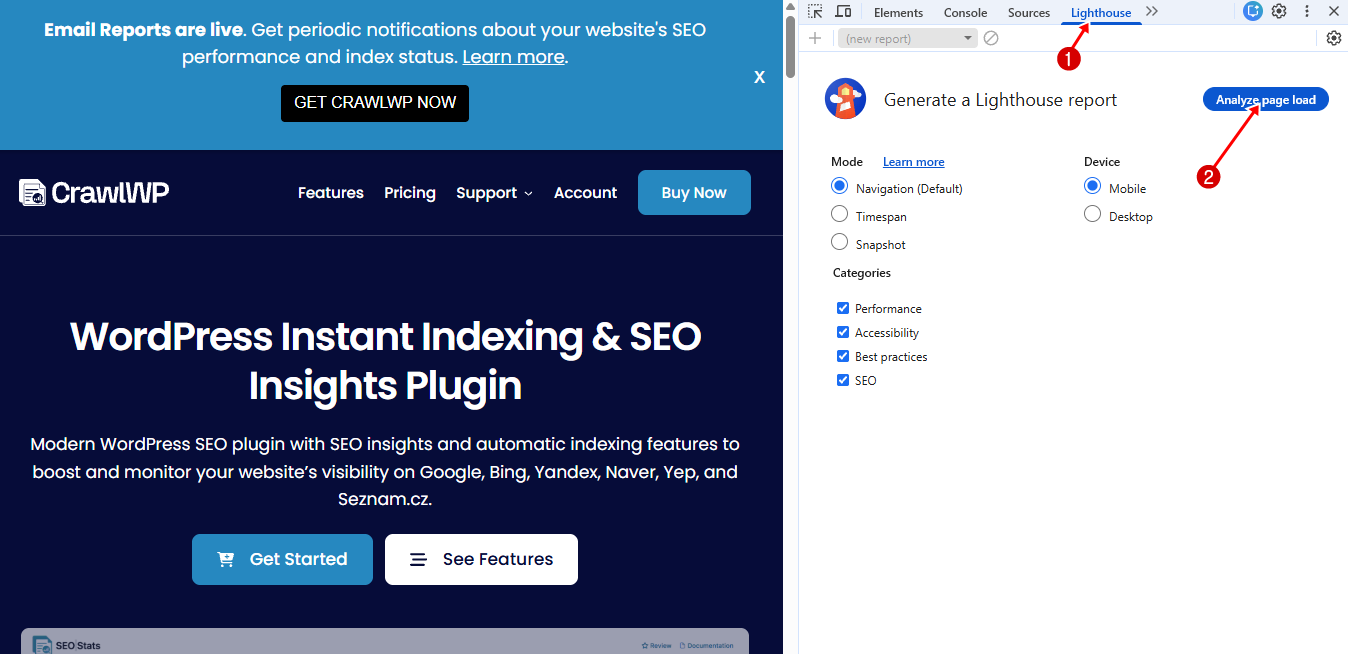Select Mobile device option
Screen dimensions: 1348x654
click(1093, 187)
